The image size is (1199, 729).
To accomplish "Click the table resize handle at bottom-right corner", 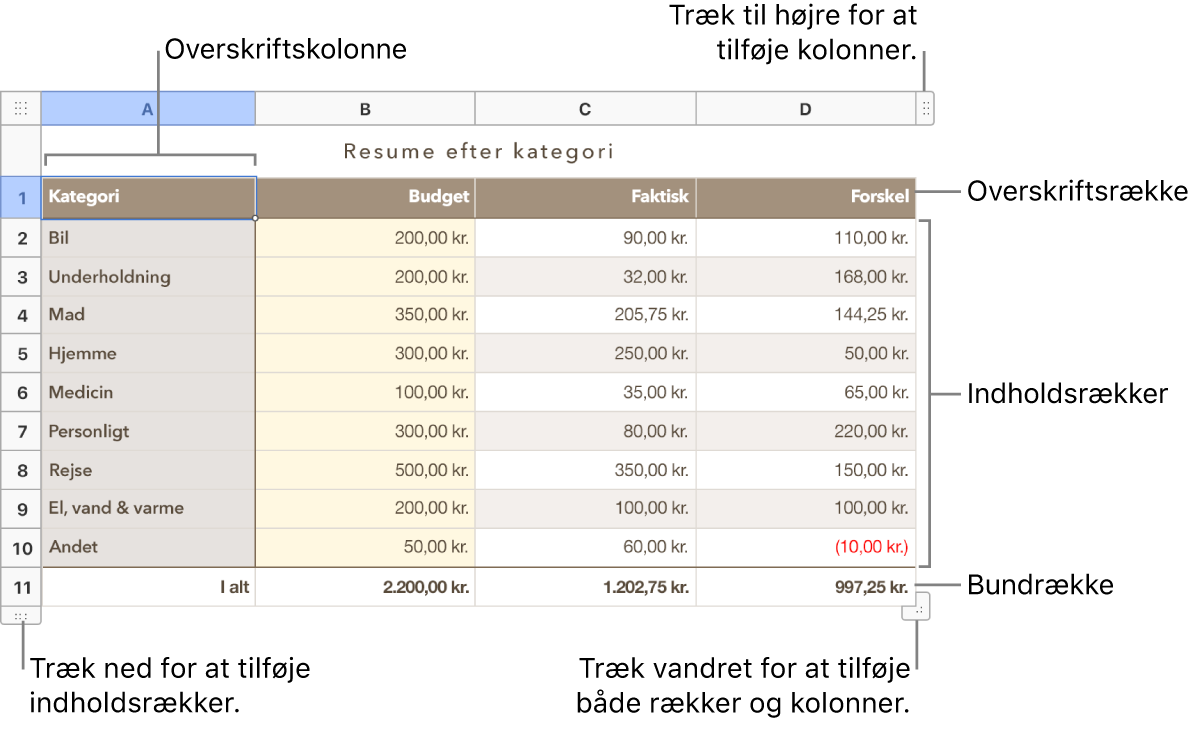I will [918, 607].
